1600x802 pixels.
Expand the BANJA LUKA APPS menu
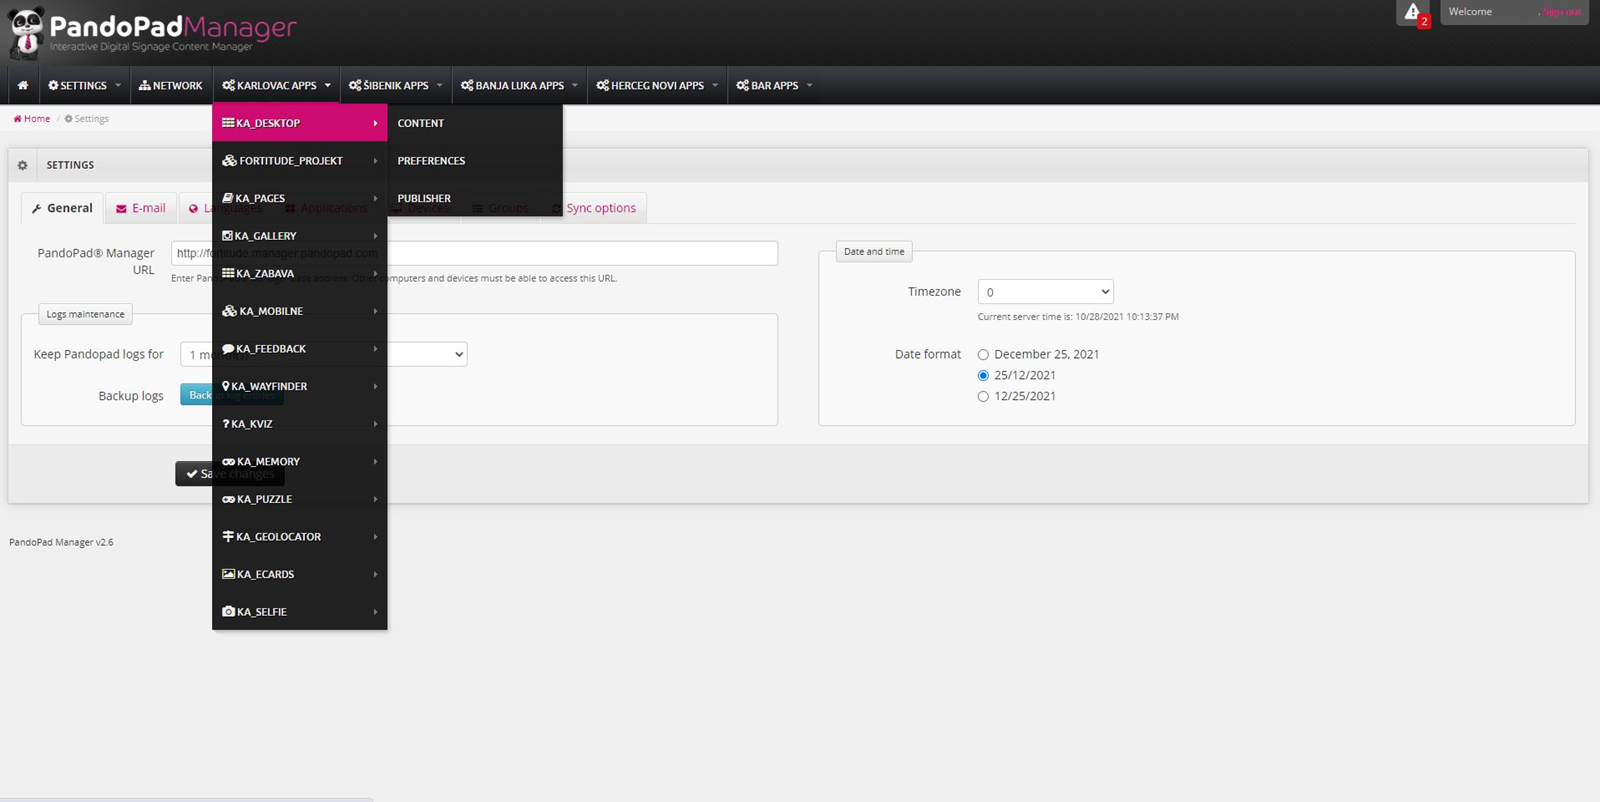520,86
